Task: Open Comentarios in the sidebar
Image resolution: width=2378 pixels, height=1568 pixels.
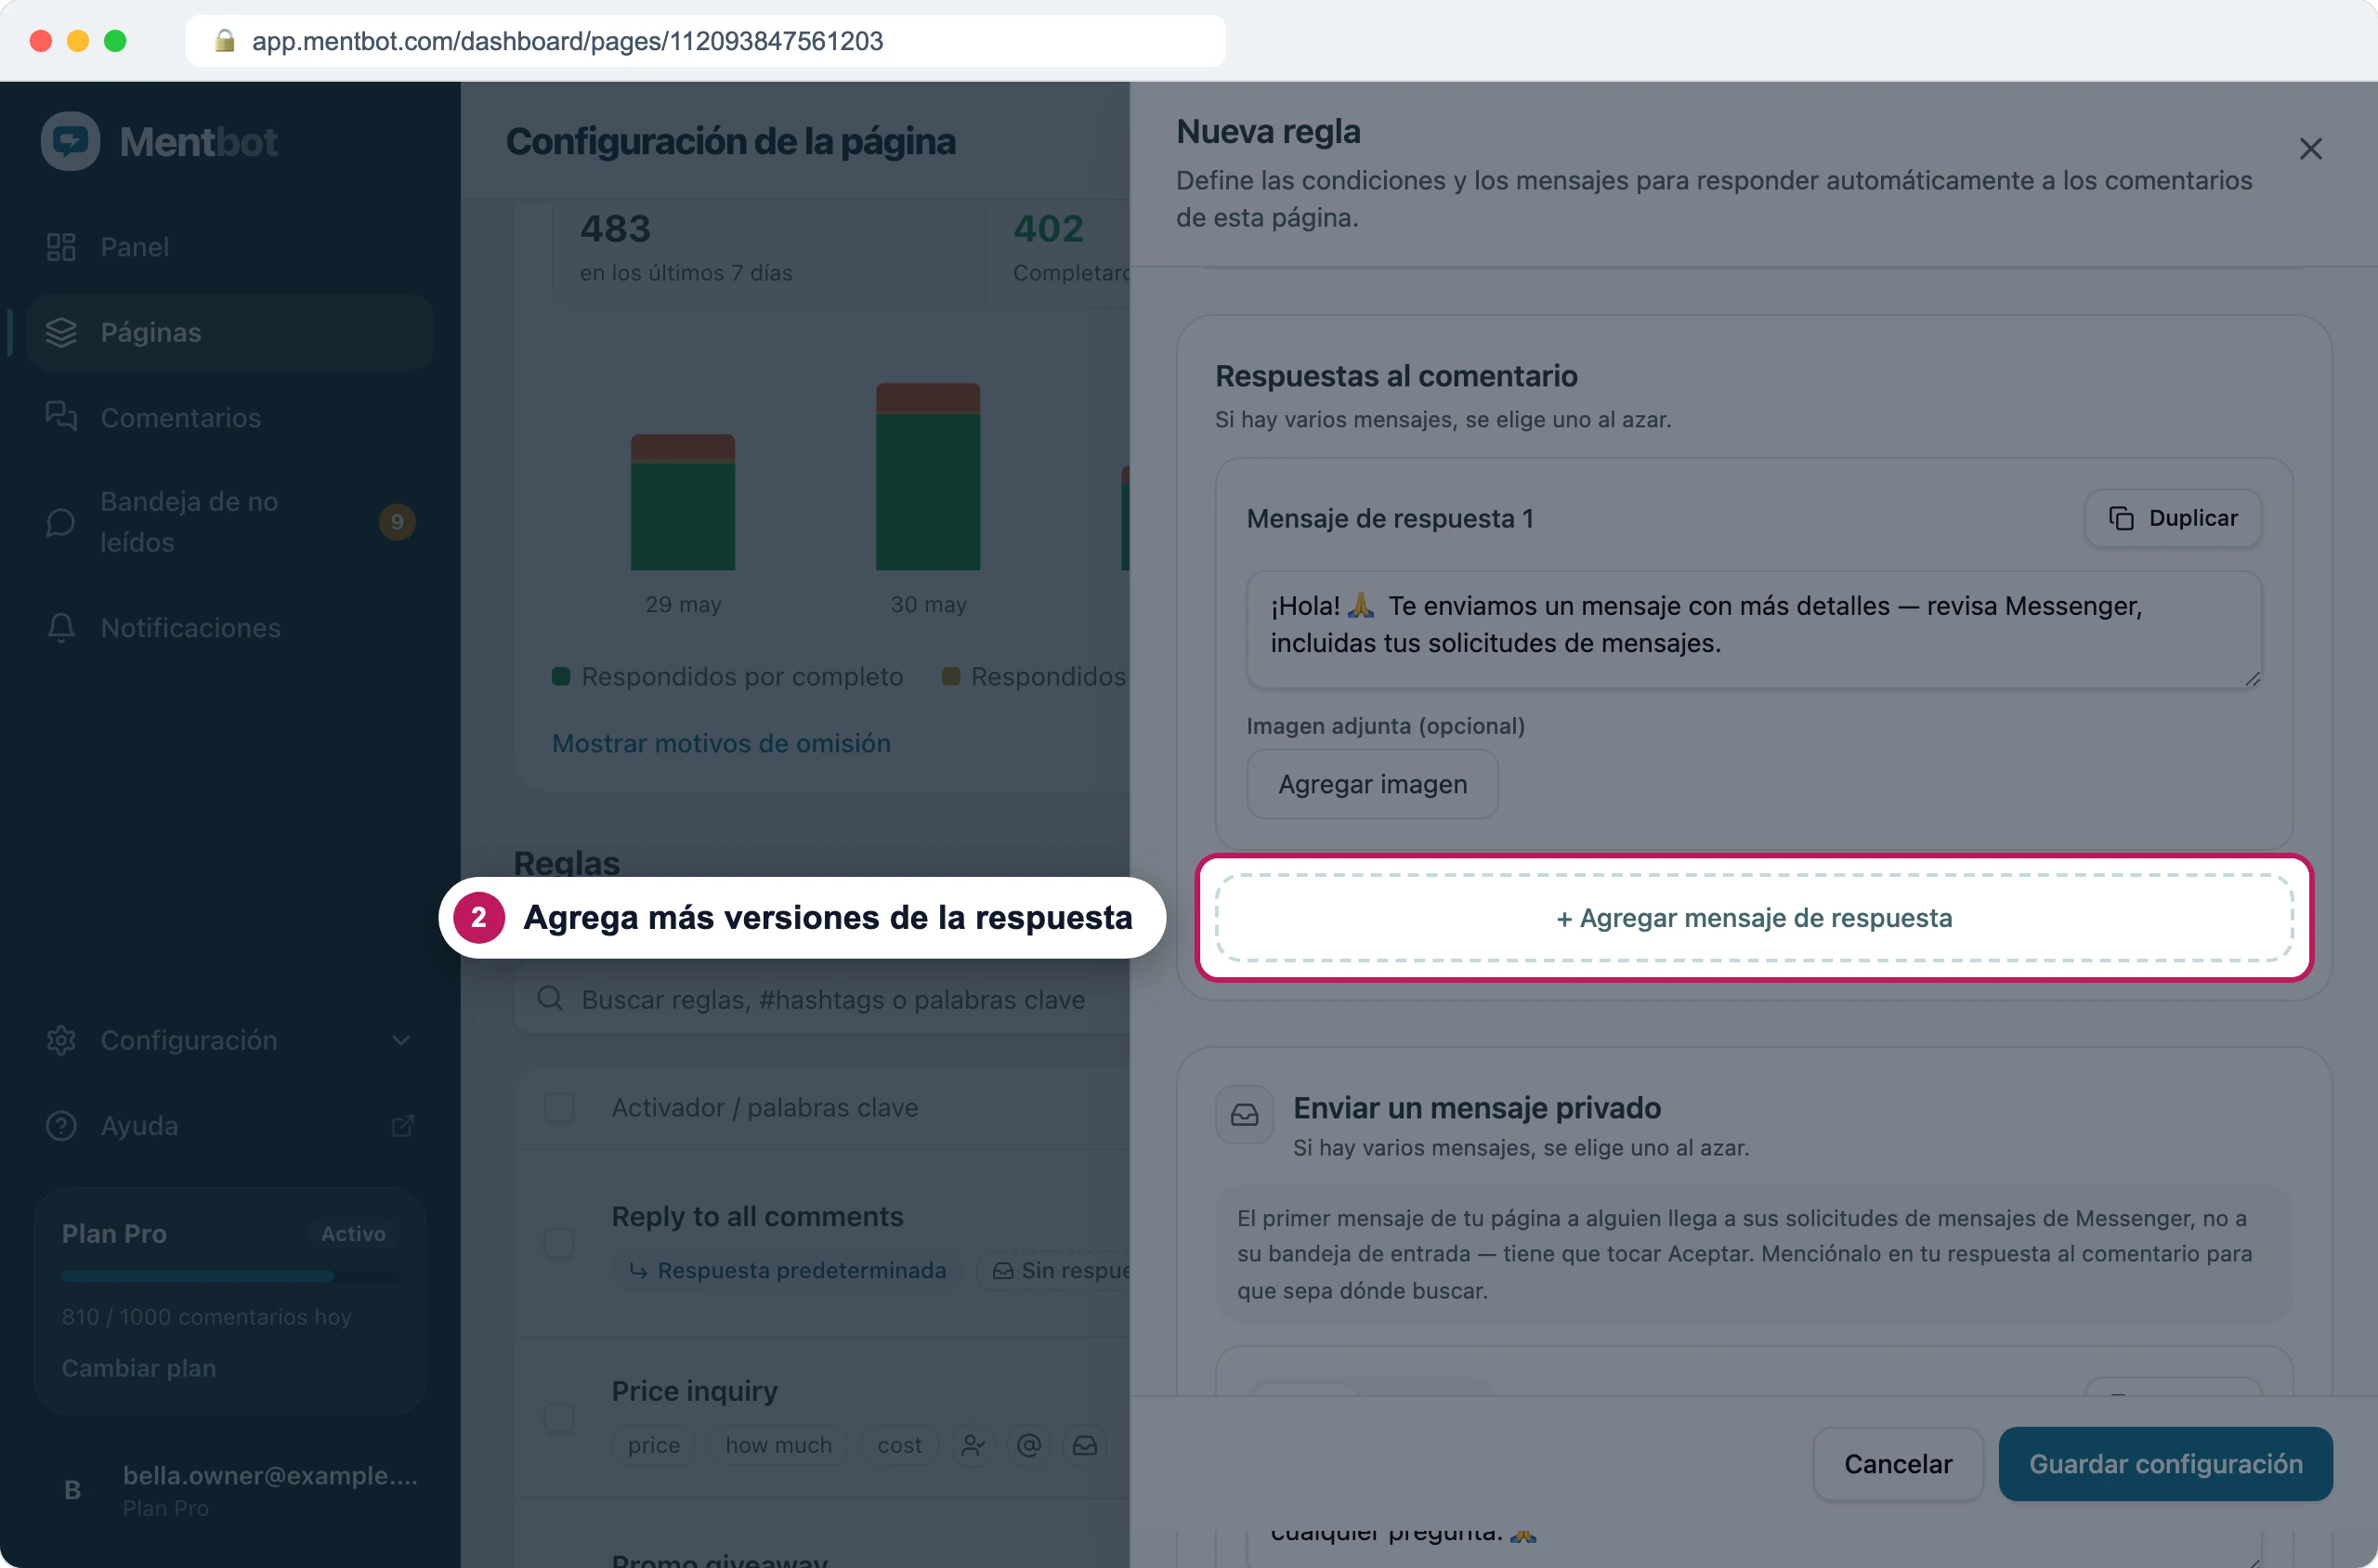Action: click(x=231, y=417)
